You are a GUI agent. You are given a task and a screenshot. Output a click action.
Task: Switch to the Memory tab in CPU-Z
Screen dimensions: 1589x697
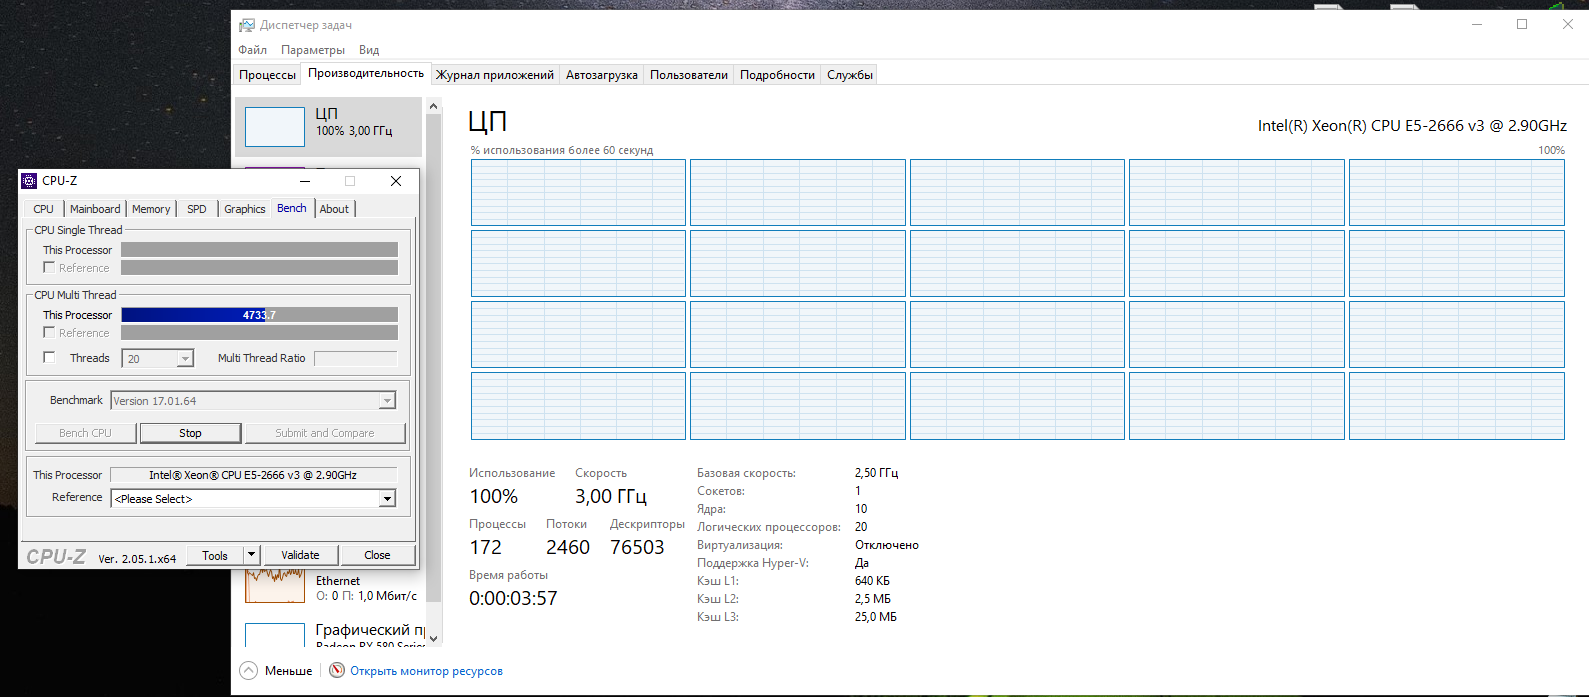tap(151, 209)
